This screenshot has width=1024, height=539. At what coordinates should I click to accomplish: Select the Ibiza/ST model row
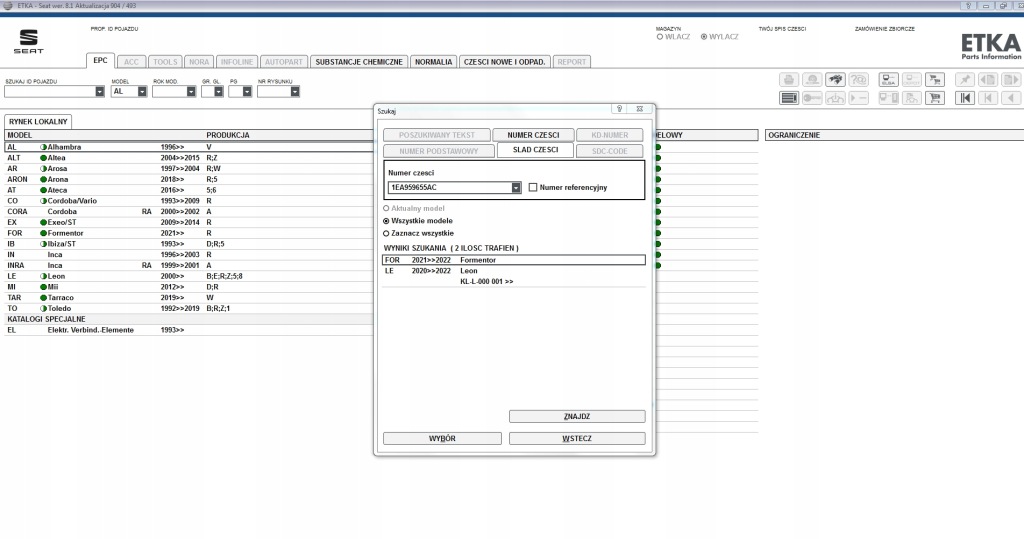189,244
